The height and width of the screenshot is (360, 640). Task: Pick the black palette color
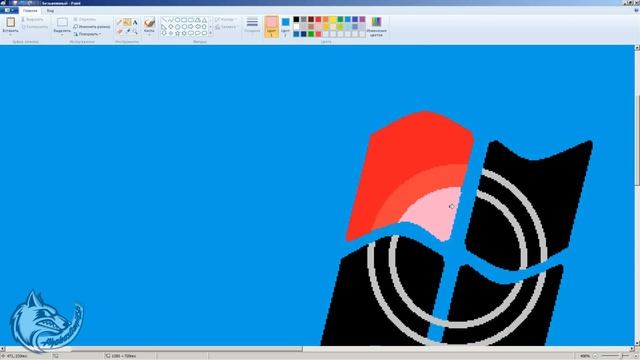[296, 19]
